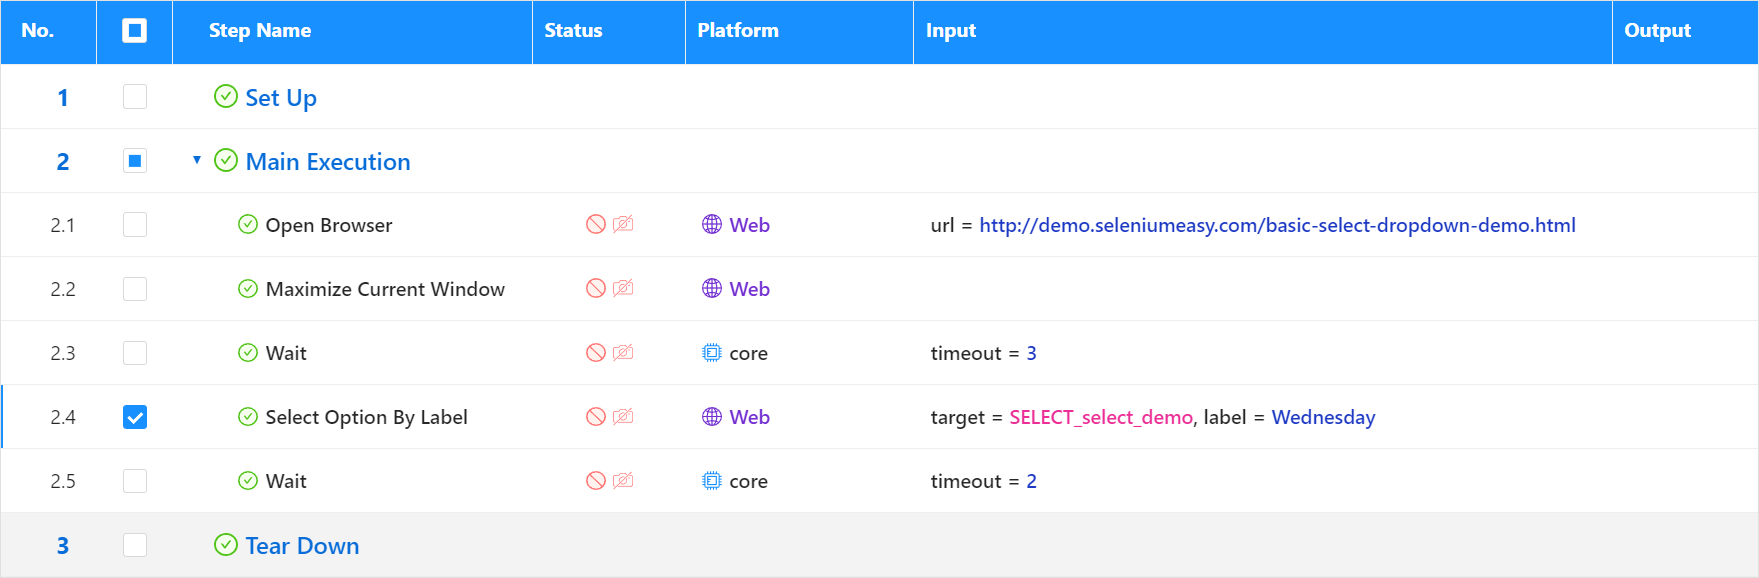Check the checkbox for step 2.5 Wait

(134, 480)
